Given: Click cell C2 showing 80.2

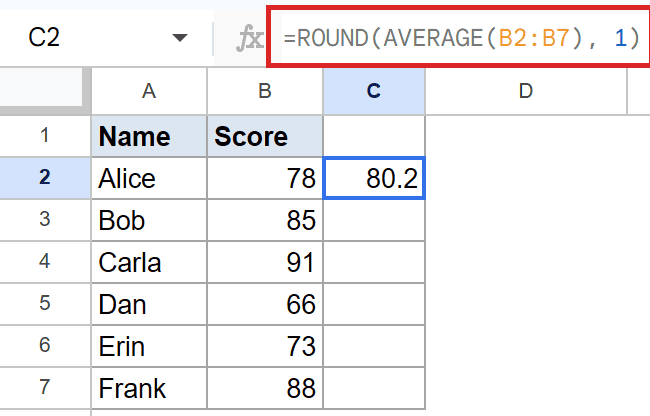Looking at the screenshot, I should tap(374, 178).
